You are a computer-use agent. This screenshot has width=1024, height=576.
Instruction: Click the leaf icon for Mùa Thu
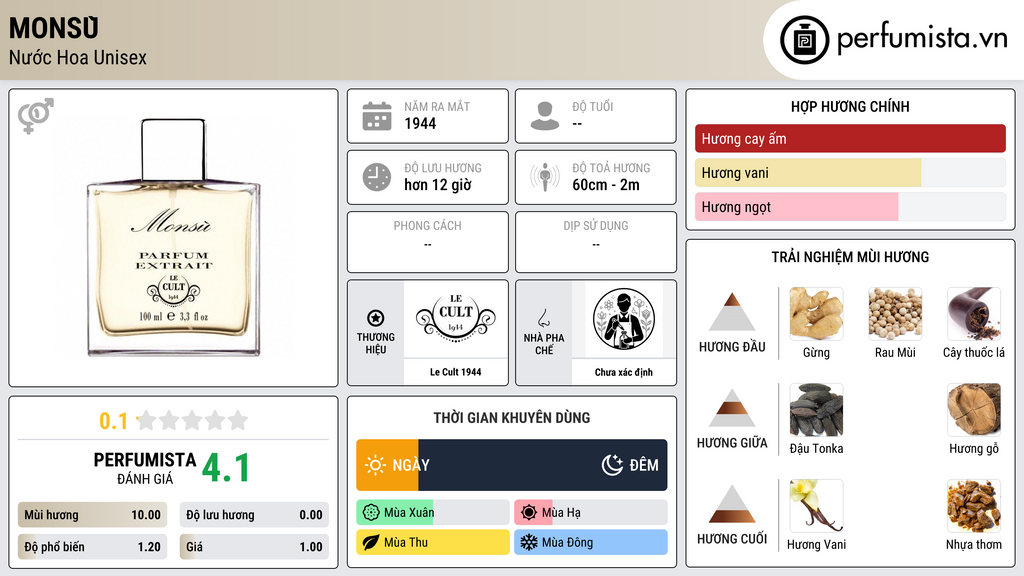[x=371, y=542]
